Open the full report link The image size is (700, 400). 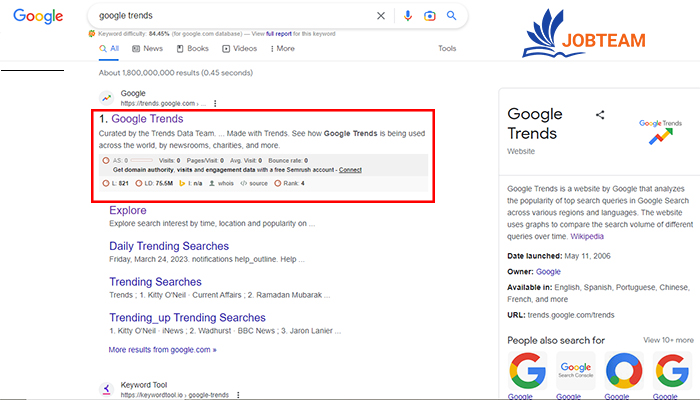(x=279, y=33)
